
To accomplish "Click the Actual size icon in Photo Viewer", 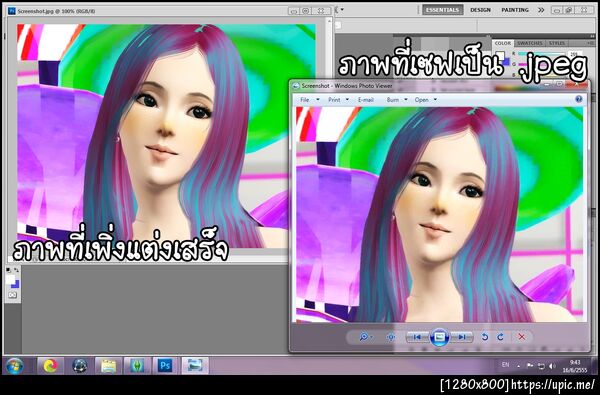I will tap(391, 337).
